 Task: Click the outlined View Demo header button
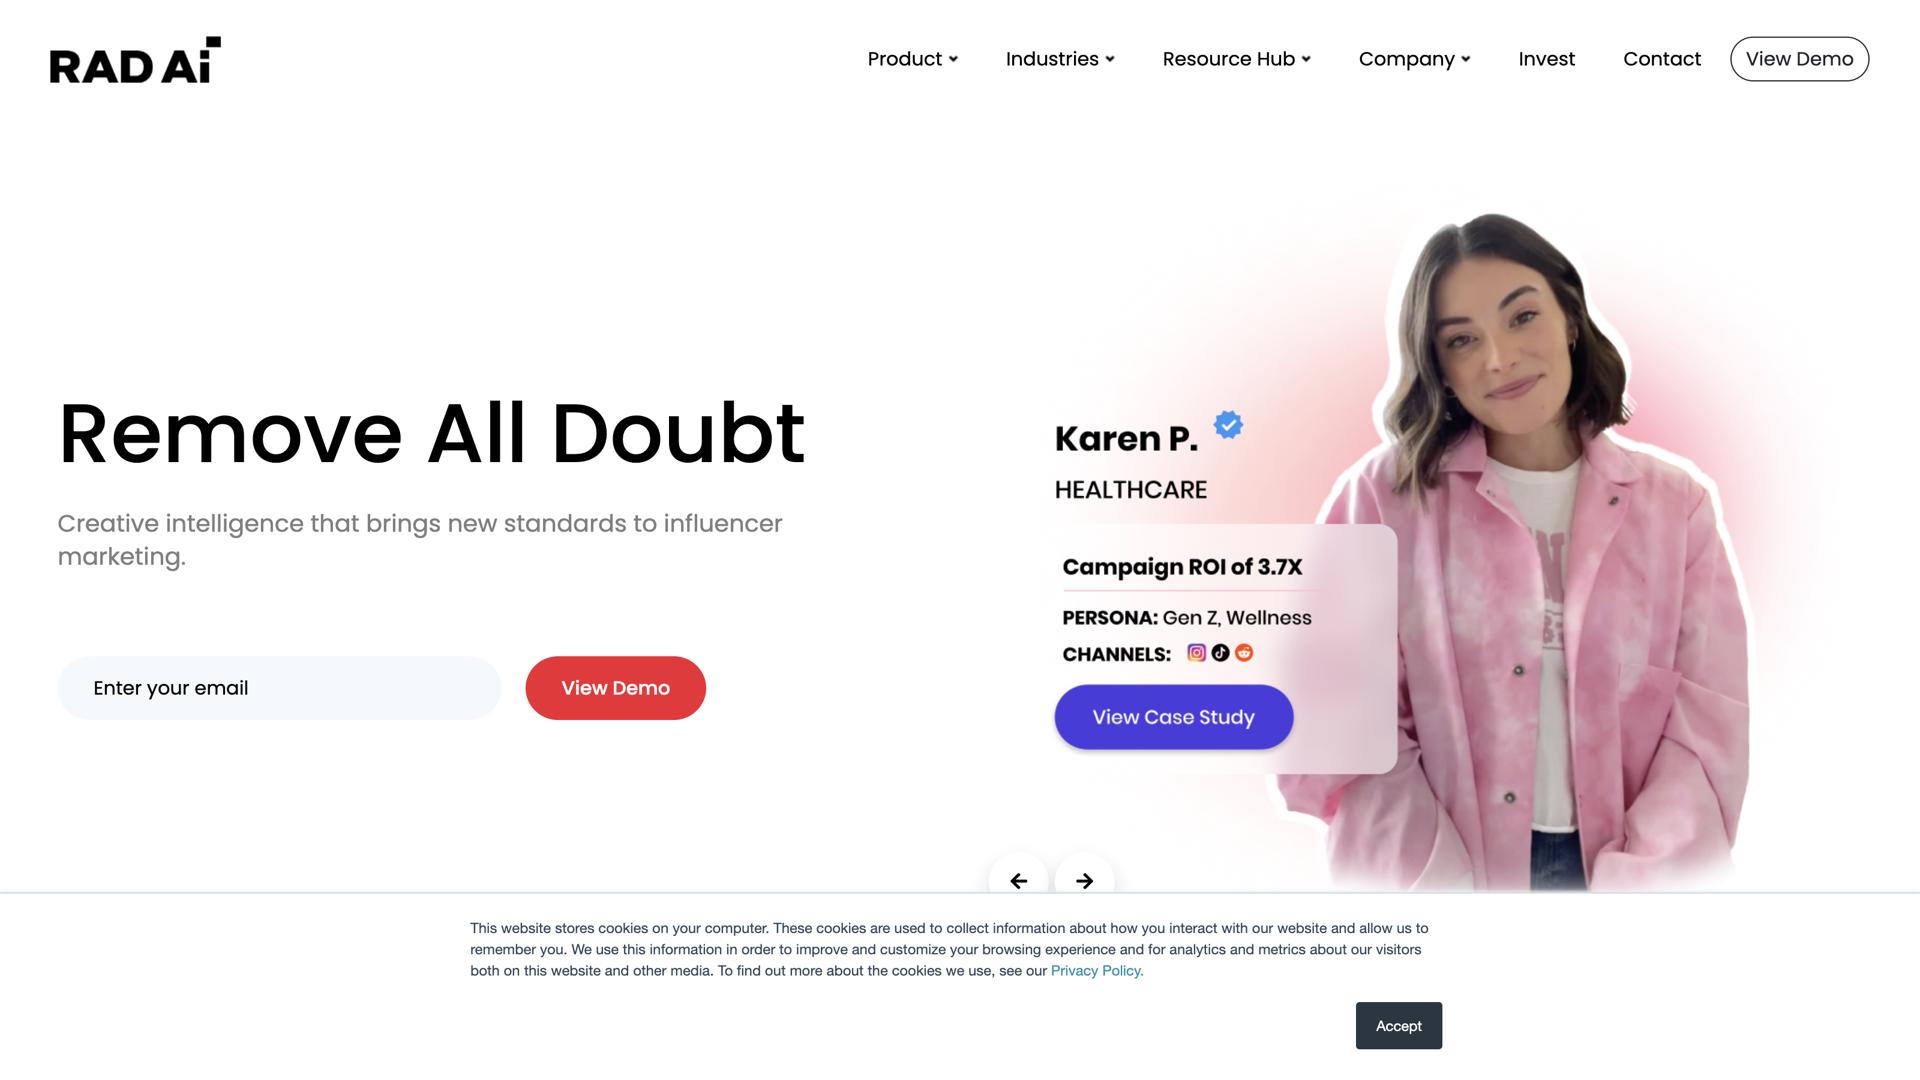coord(1799,59)
